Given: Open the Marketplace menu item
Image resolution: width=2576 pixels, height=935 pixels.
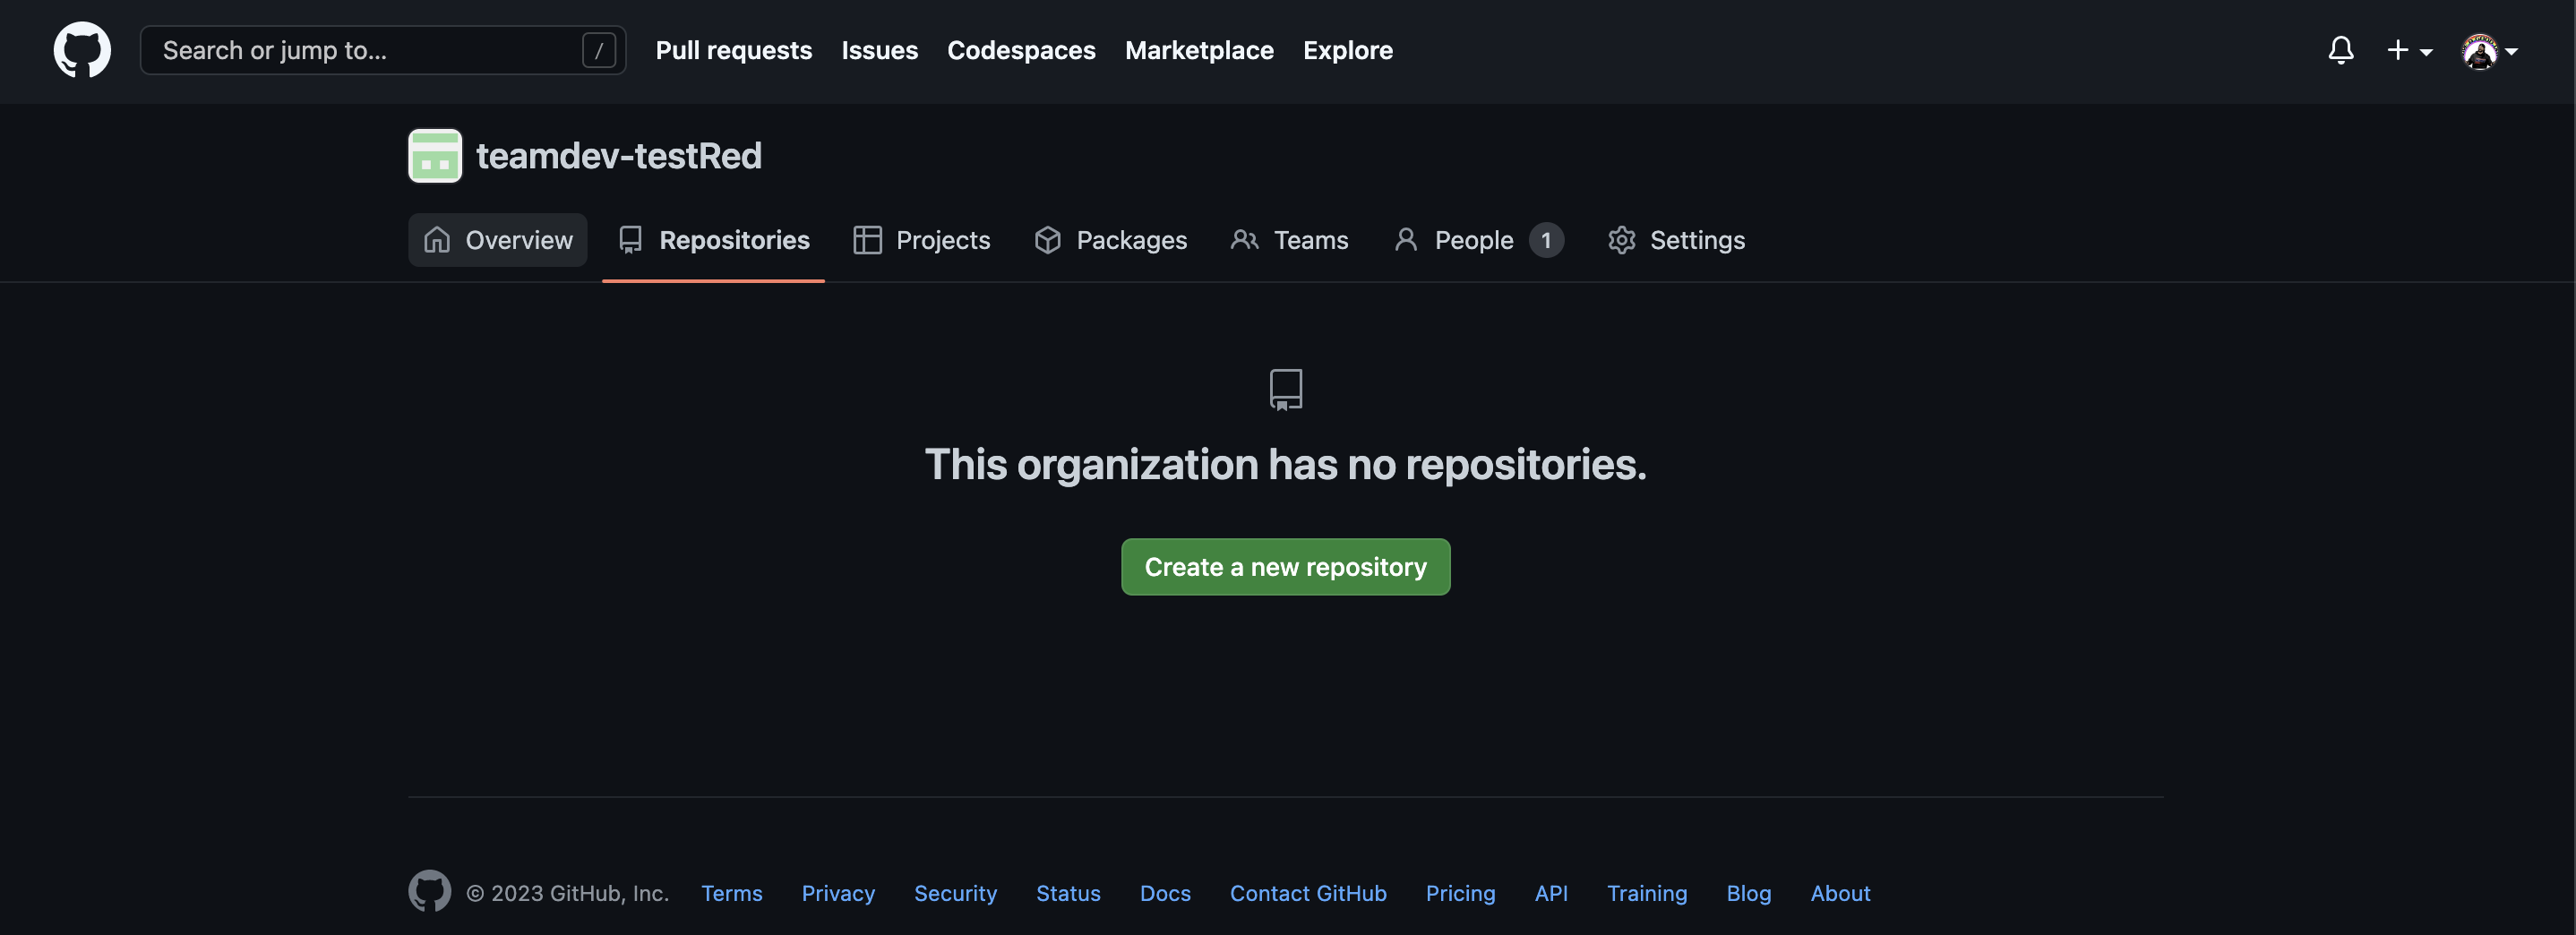Looking at the screenshot, I should tap(1199, 50).
